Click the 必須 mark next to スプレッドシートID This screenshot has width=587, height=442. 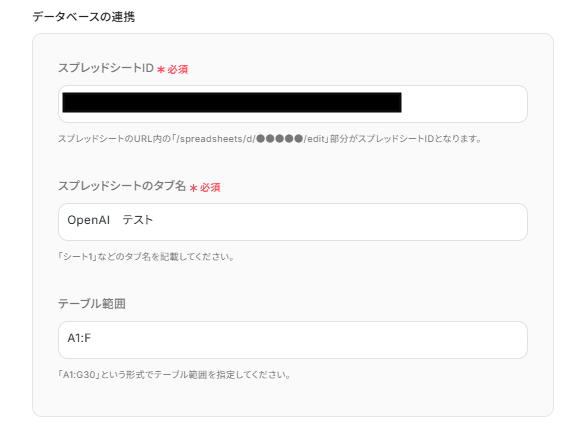click(177, 70)
